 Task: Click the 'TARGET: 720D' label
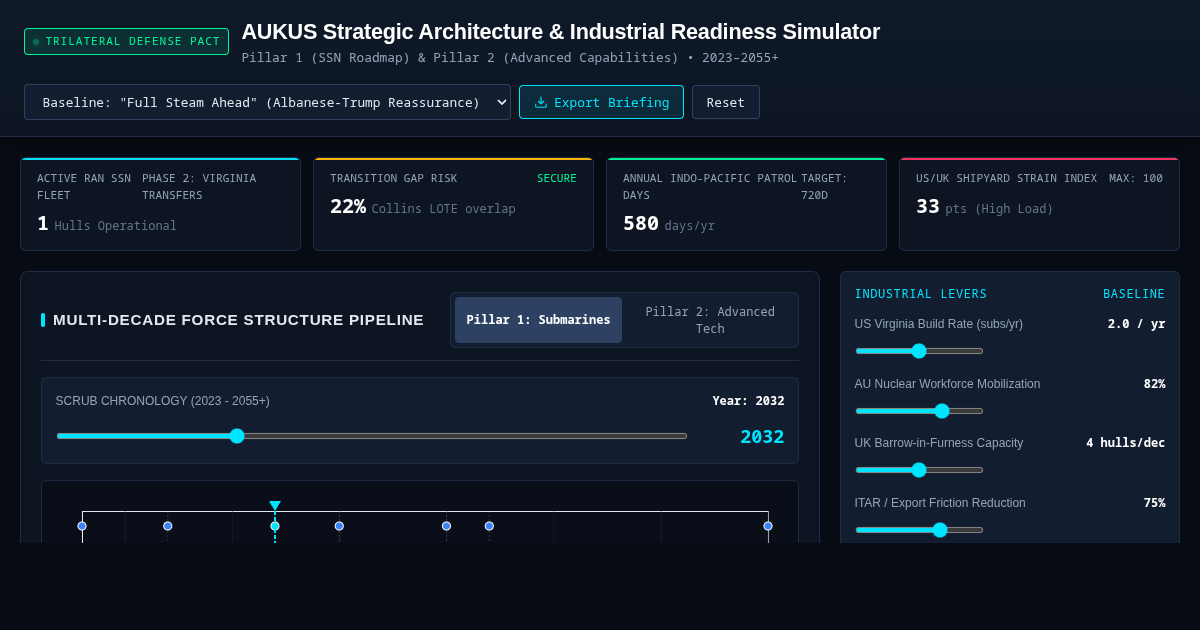pos(824,186)
